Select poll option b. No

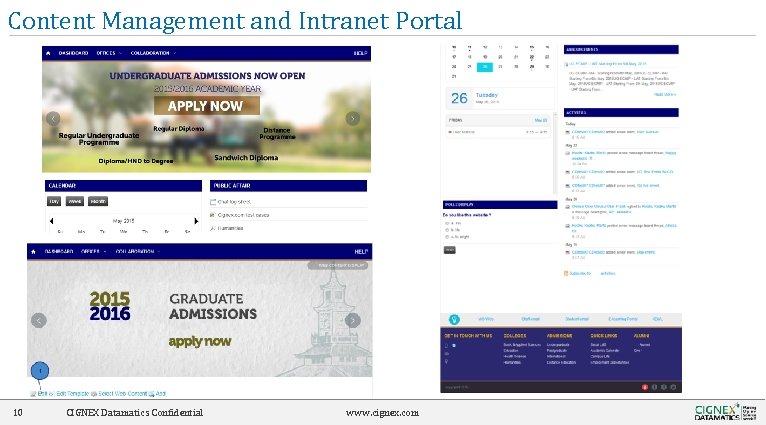(447, 230)
